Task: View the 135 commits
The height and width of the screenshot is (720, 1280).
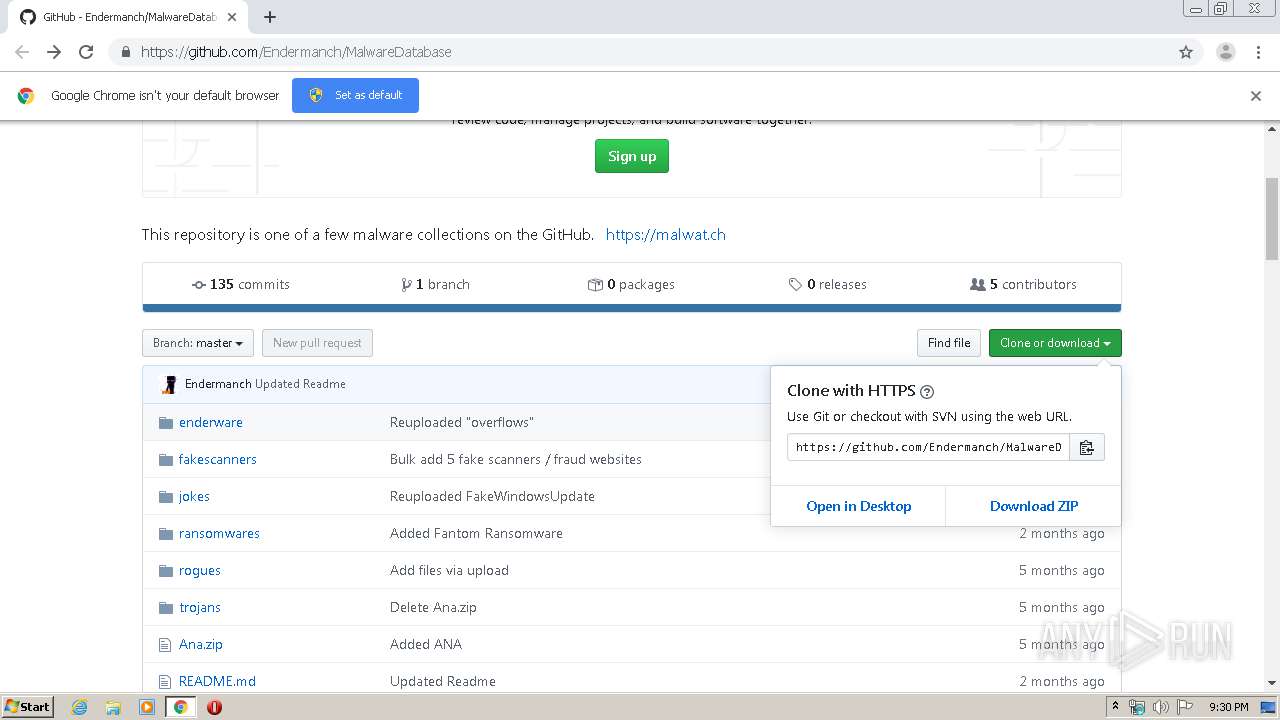Action: [x=241, y=284]
